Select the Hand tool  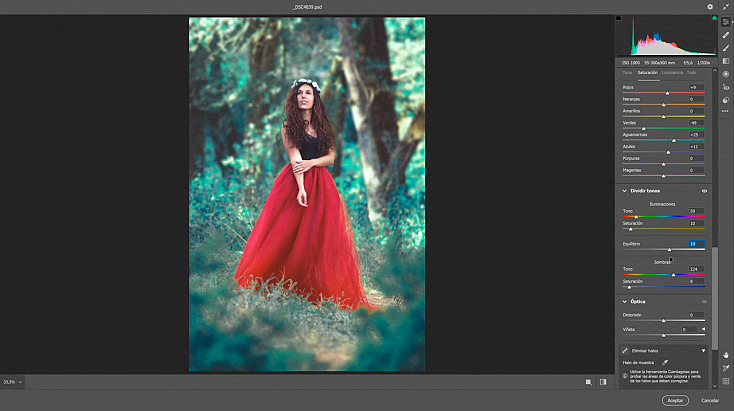coord(726,355)
